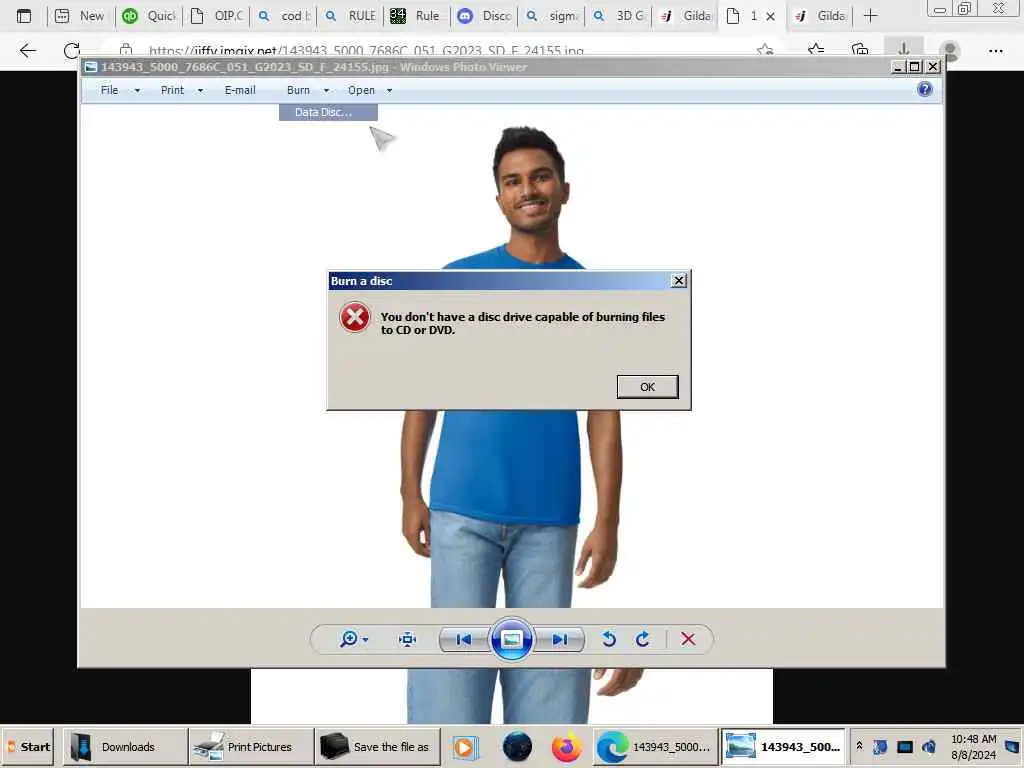Click the network tray icon
The image size is (1024, 768).
click(904, 746)
